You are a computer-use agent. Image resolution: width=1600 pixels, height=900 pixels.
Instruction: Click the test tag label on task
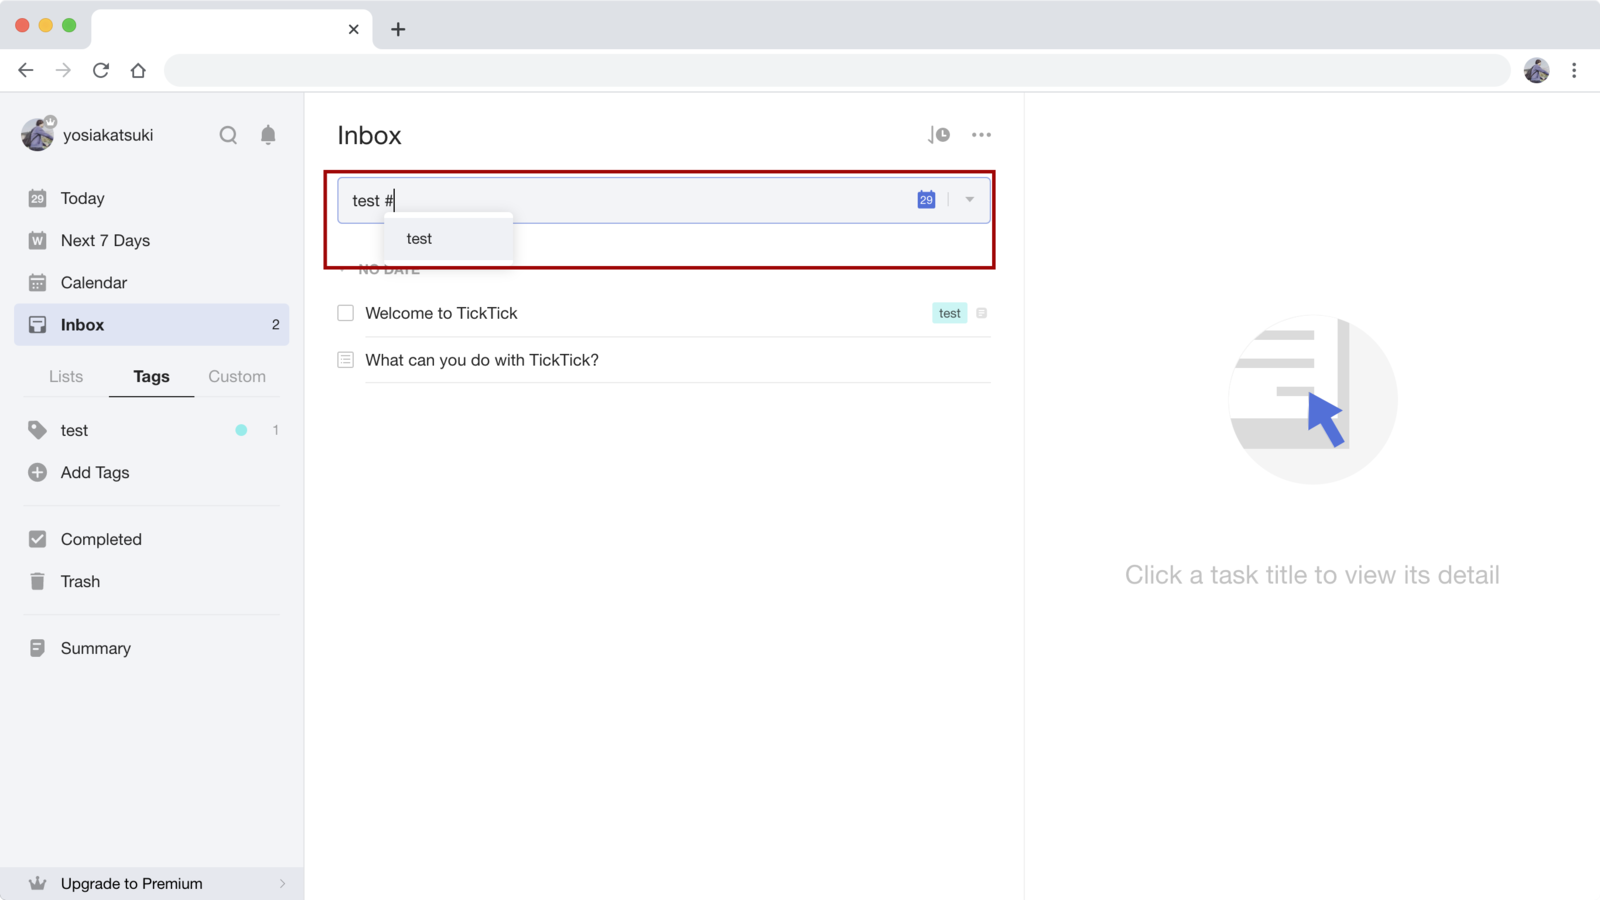pyautogui.click(x=949, y=313)
